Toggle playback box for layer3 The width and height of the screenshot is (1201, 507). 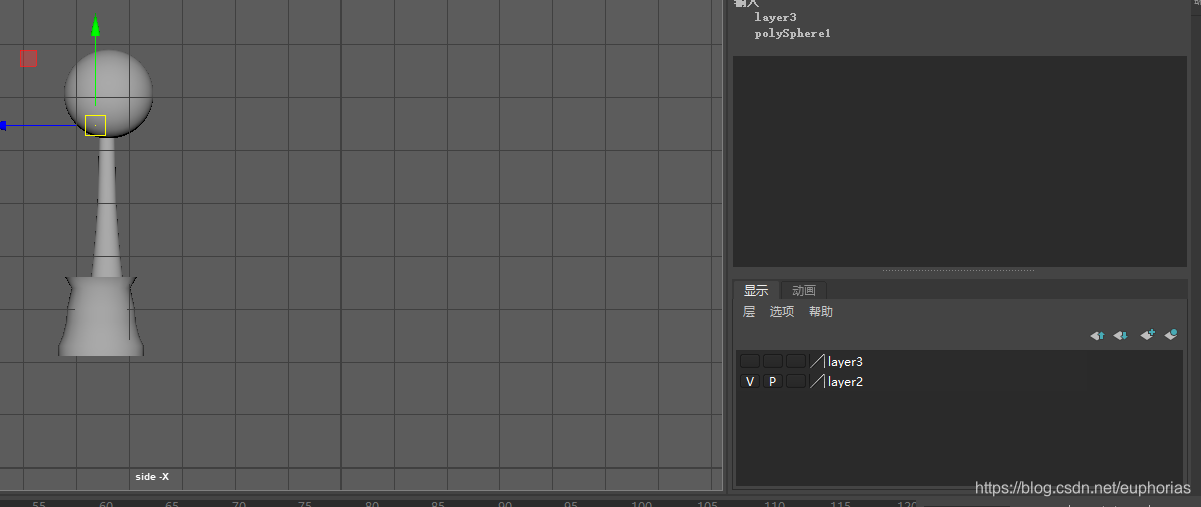point(772,361)
